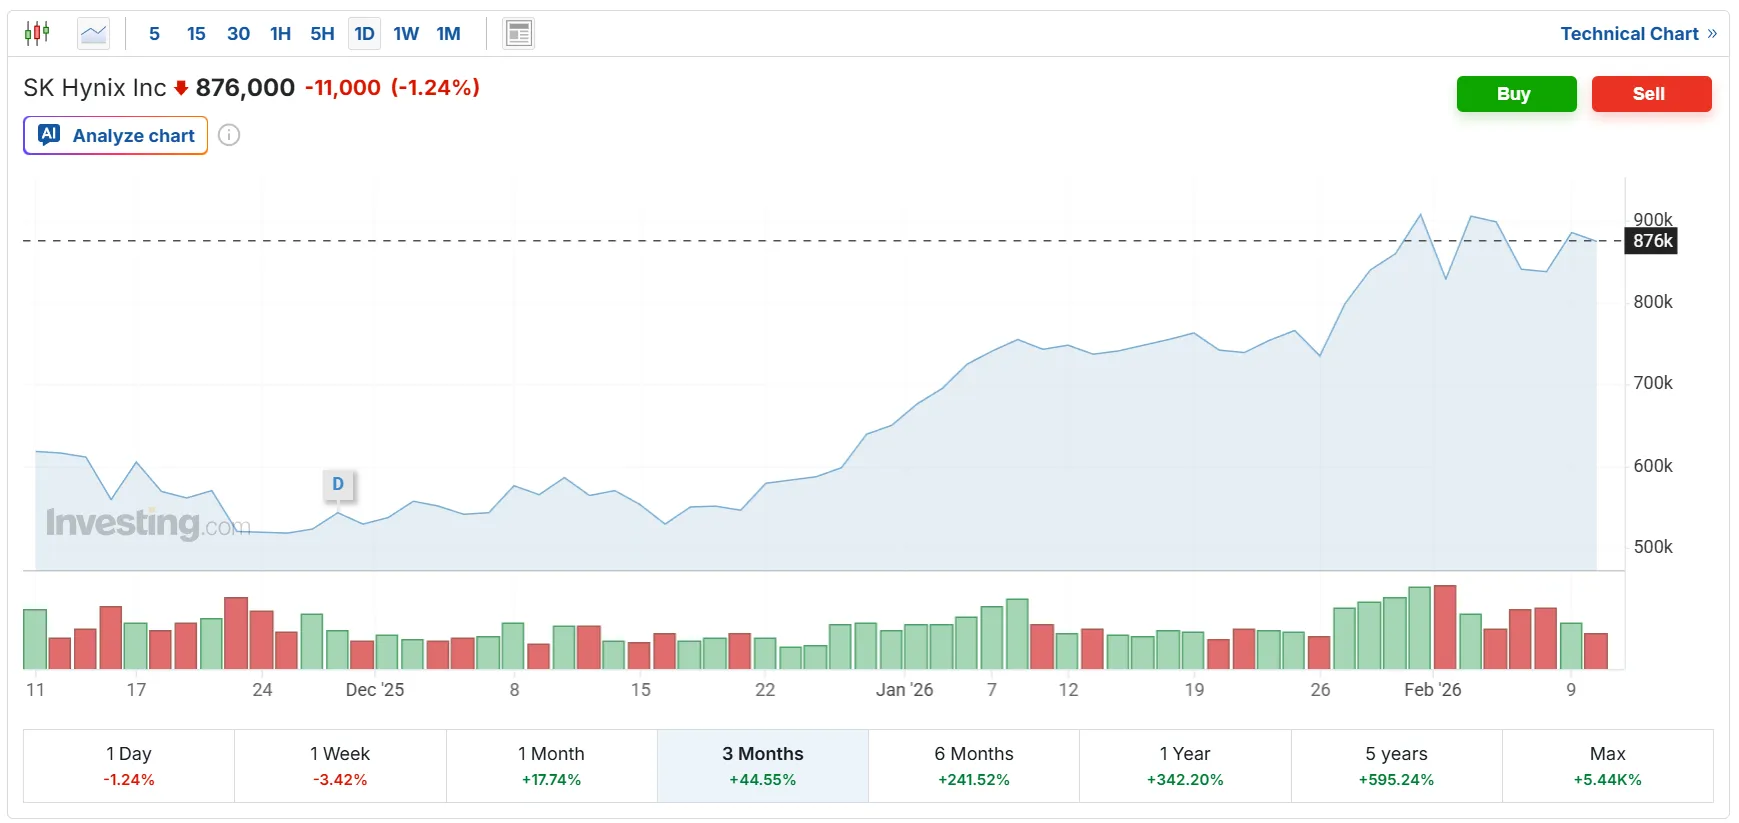Select the 1 Day range tab

pos(129,765)
